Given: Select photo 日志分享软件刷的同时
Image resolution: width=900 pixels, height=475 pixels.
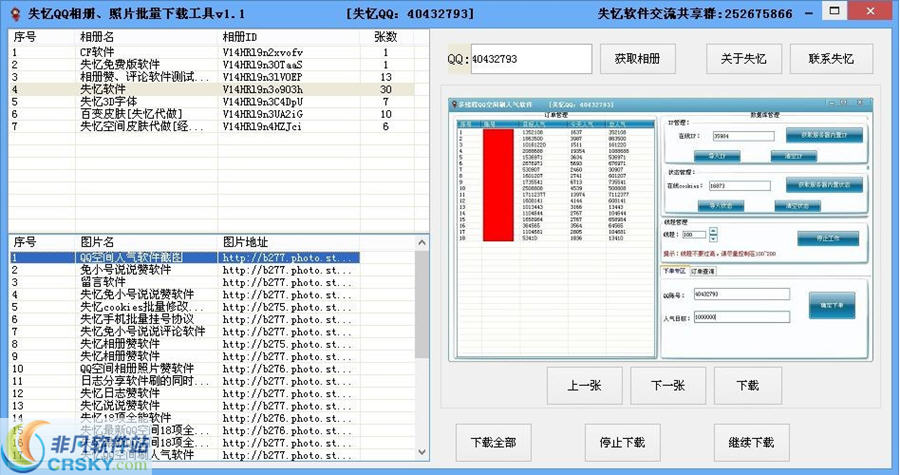Looking at the screenshot, I should pos(185,381).
